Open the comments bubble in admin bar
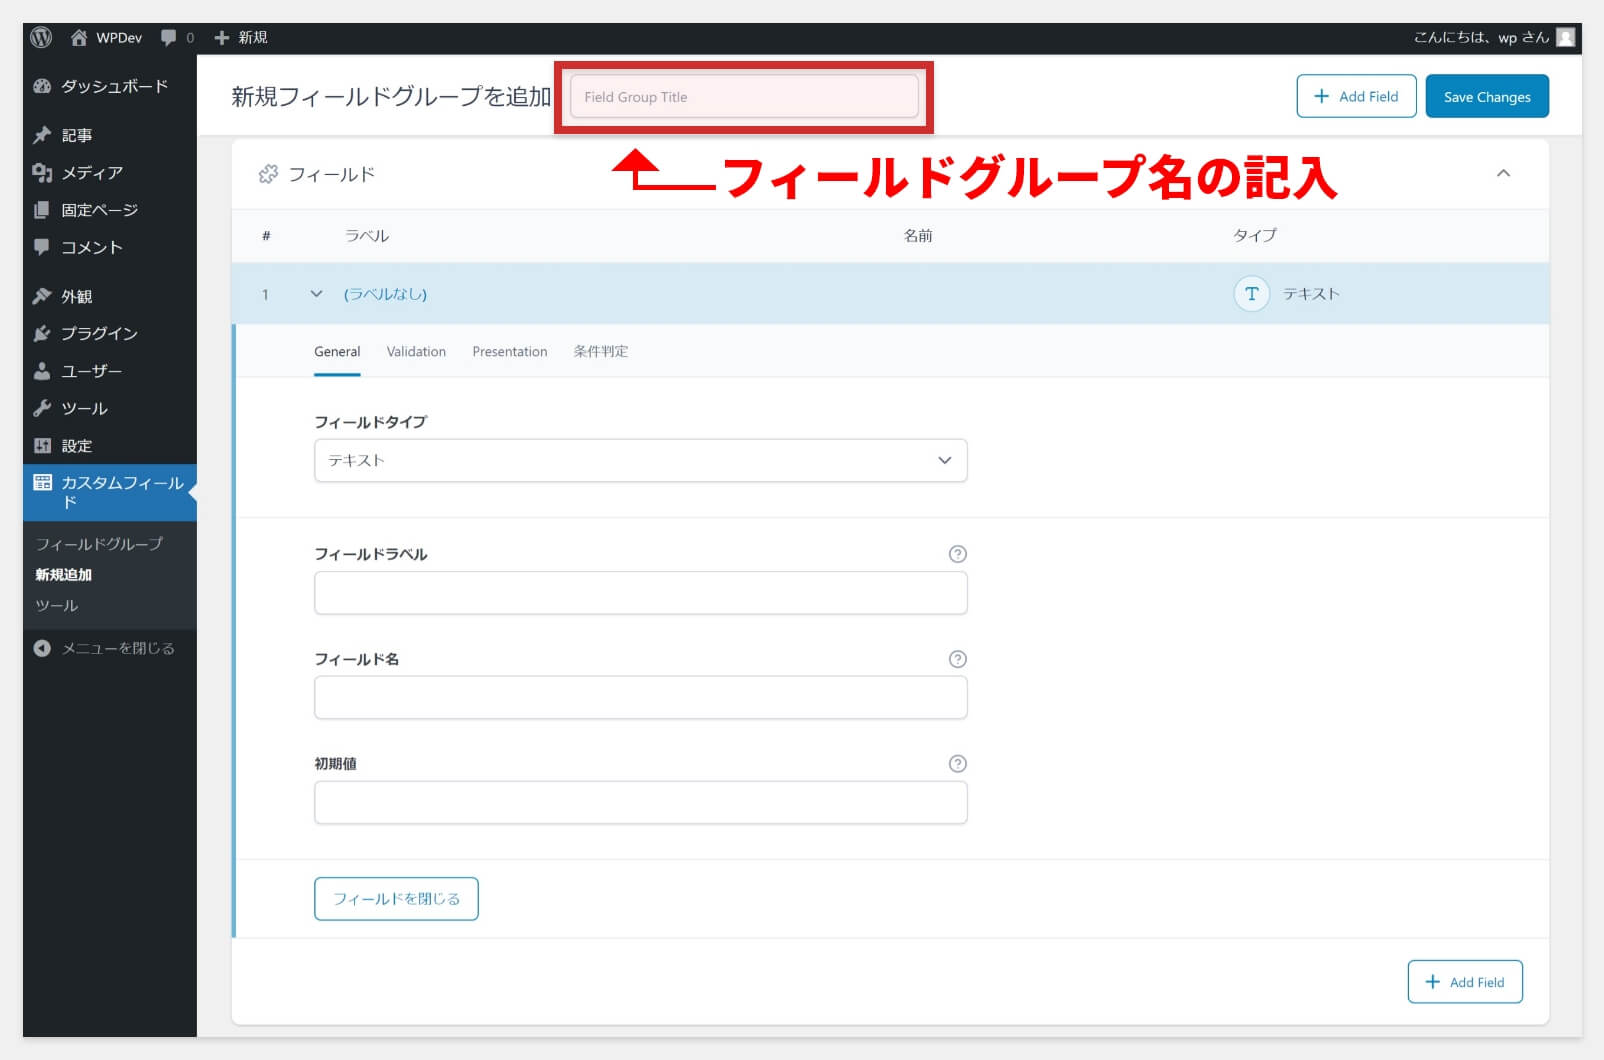The width and height of the screenshot is (1604, 1060). tap(168, 37)
